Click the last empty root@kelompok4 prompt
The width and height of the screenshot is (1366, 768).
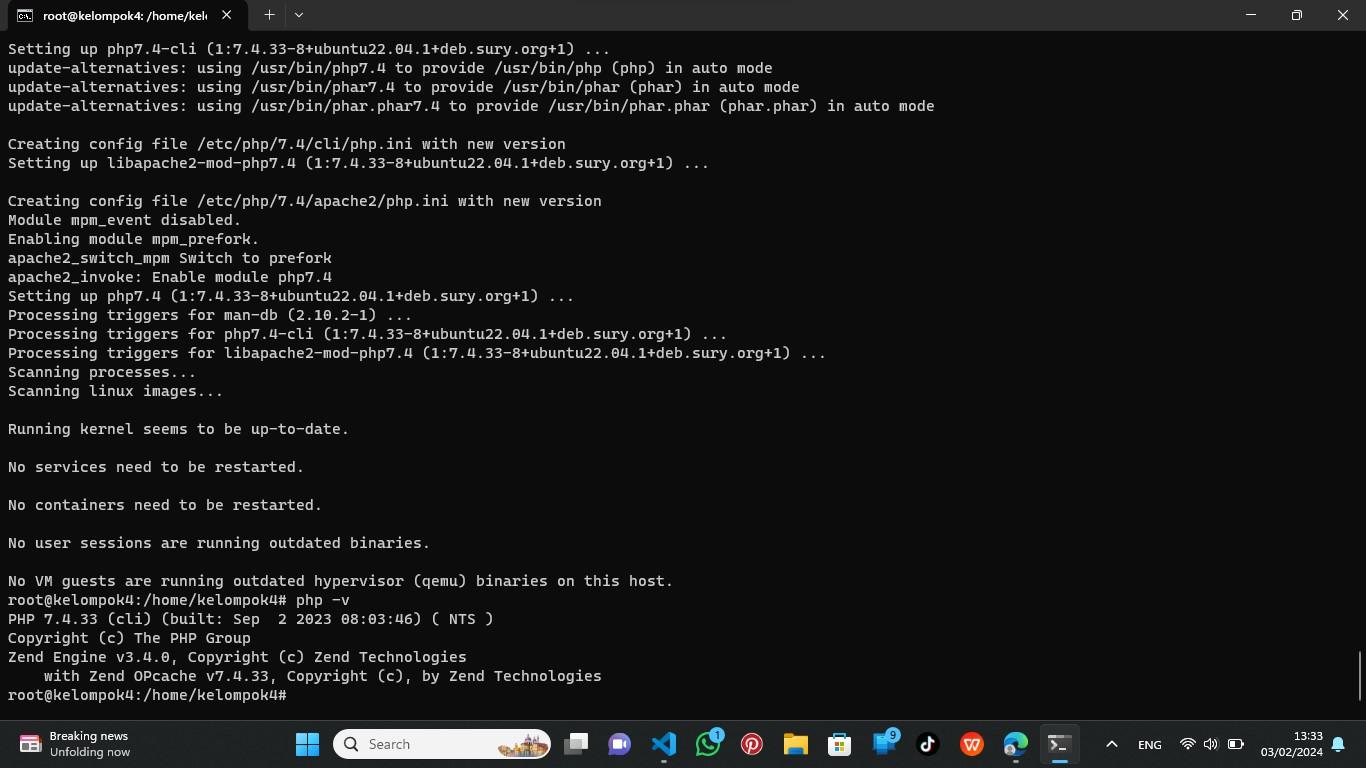click(148, 695)
